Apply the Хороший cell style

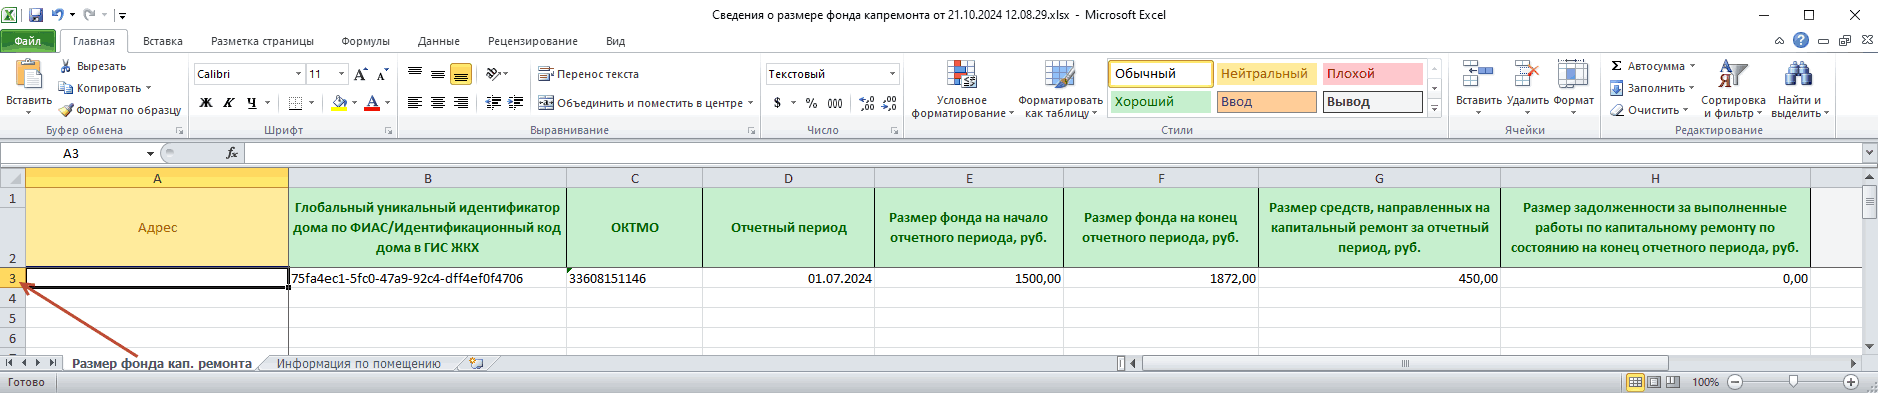[1160, 102]
